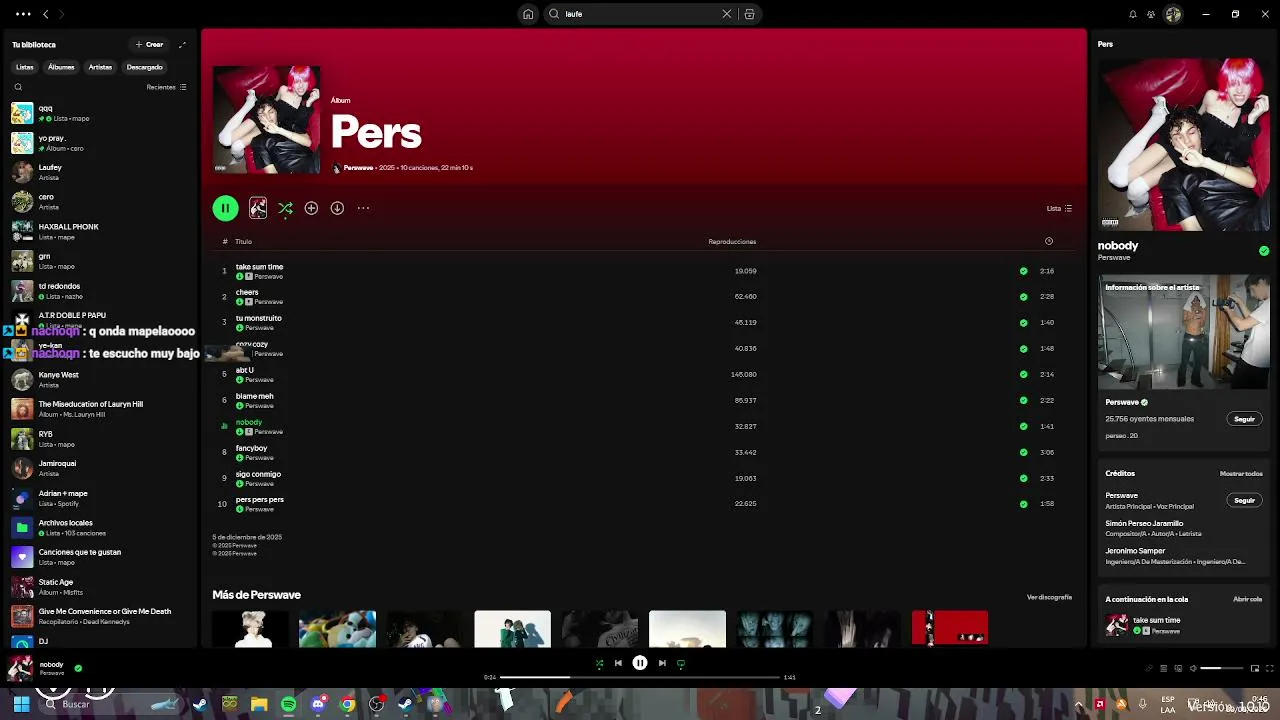The height and width of the screenshot is (720, 1280).
Task: Open the Static Age album
Action: point(100,586)
